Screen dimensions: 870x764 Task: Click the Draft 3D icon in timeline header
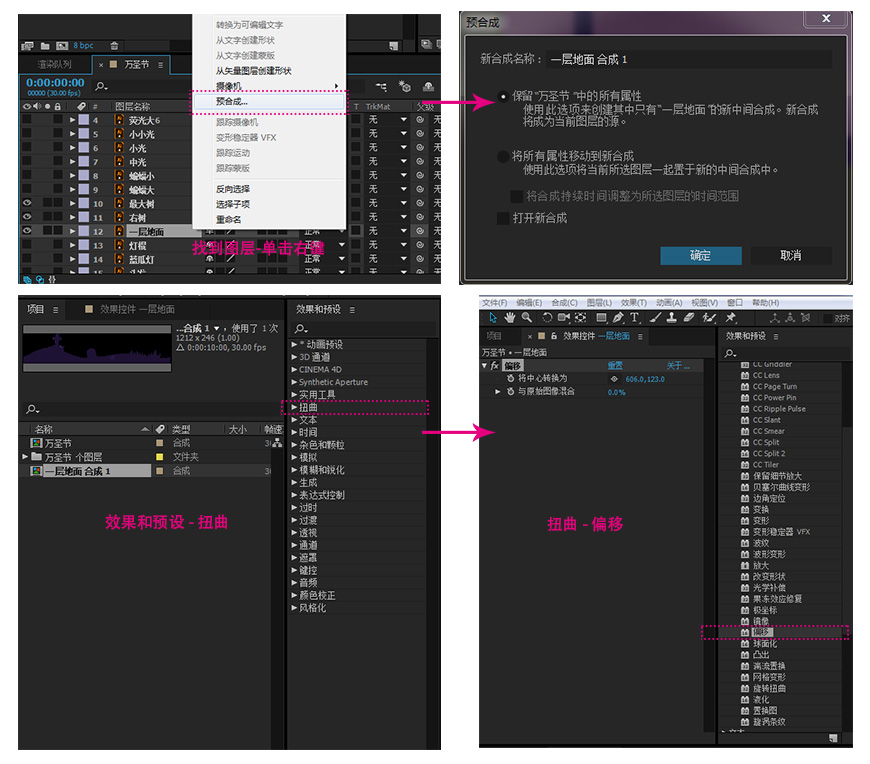404,87
